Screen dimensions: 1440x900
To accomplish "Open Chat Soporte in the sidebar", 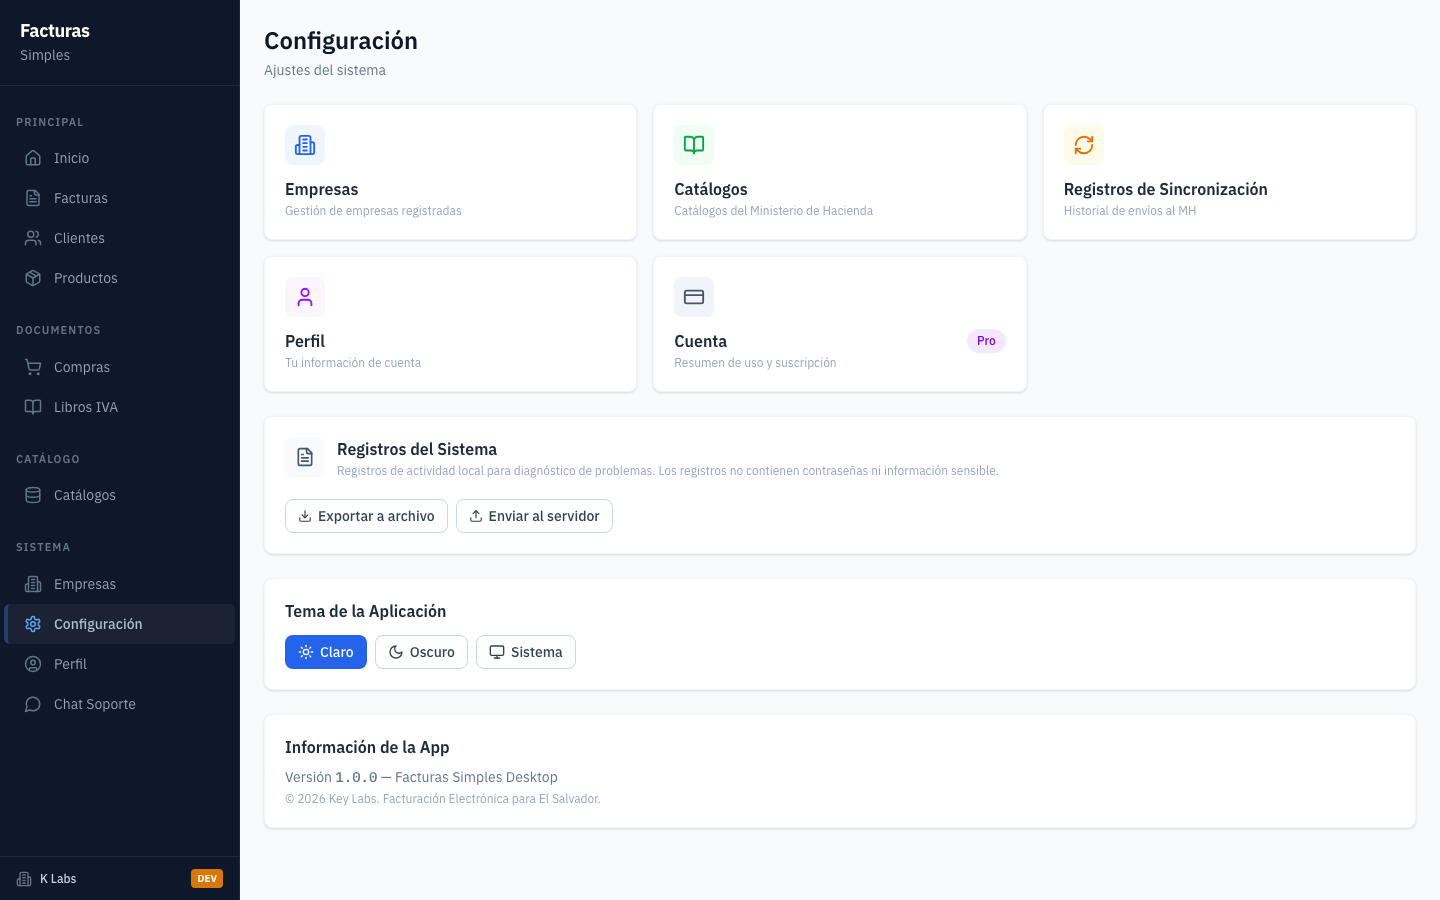I will [120, 704].
